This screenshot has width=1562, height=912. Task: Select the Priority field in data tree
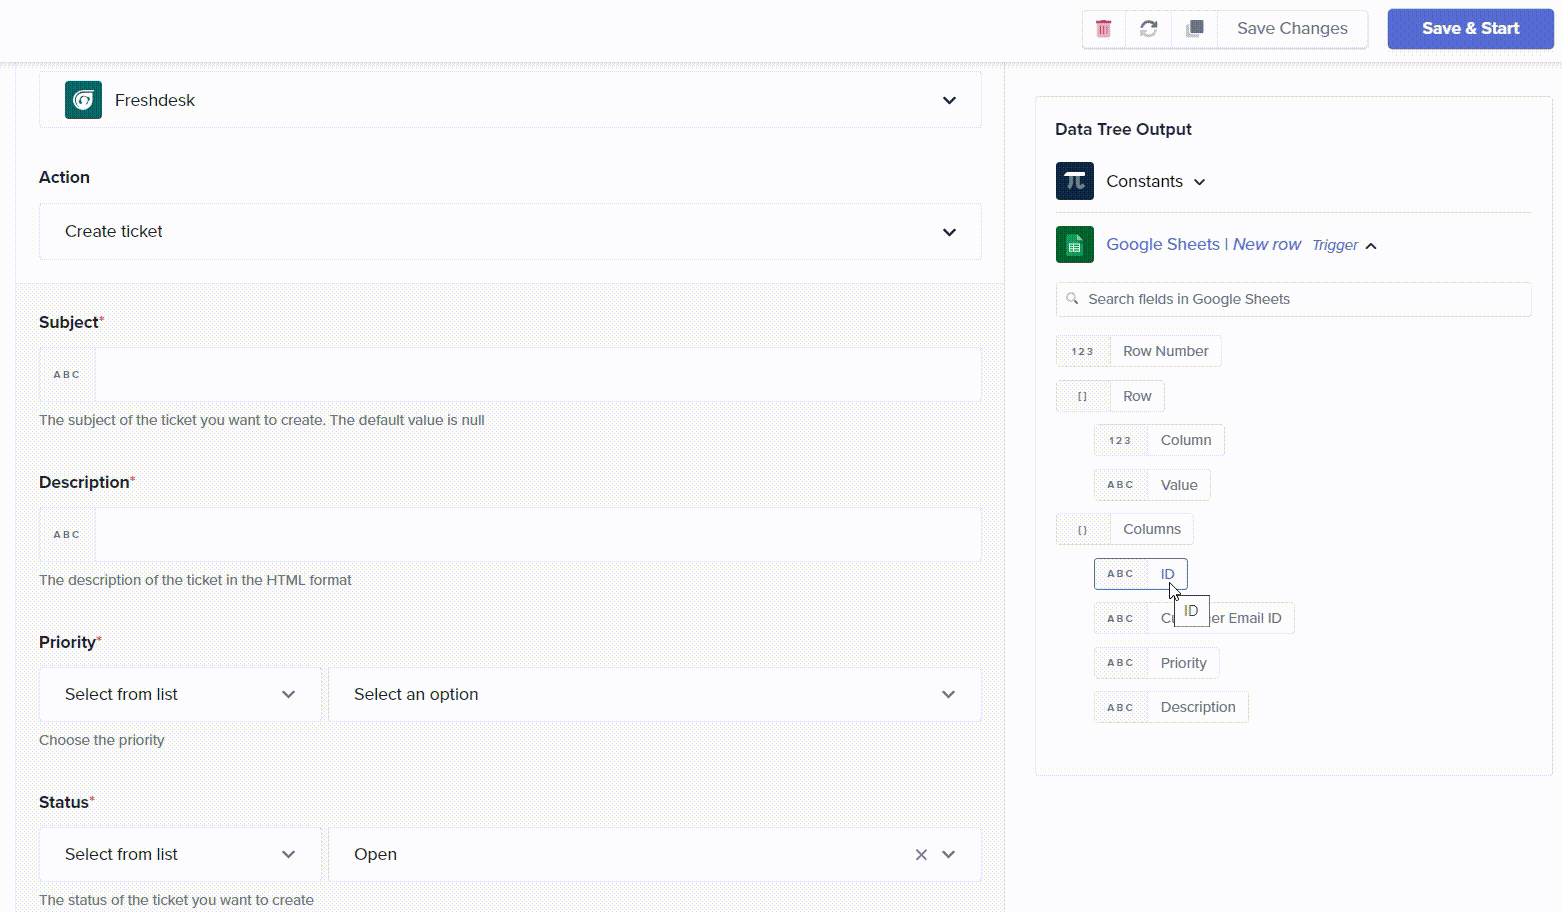1157,663
